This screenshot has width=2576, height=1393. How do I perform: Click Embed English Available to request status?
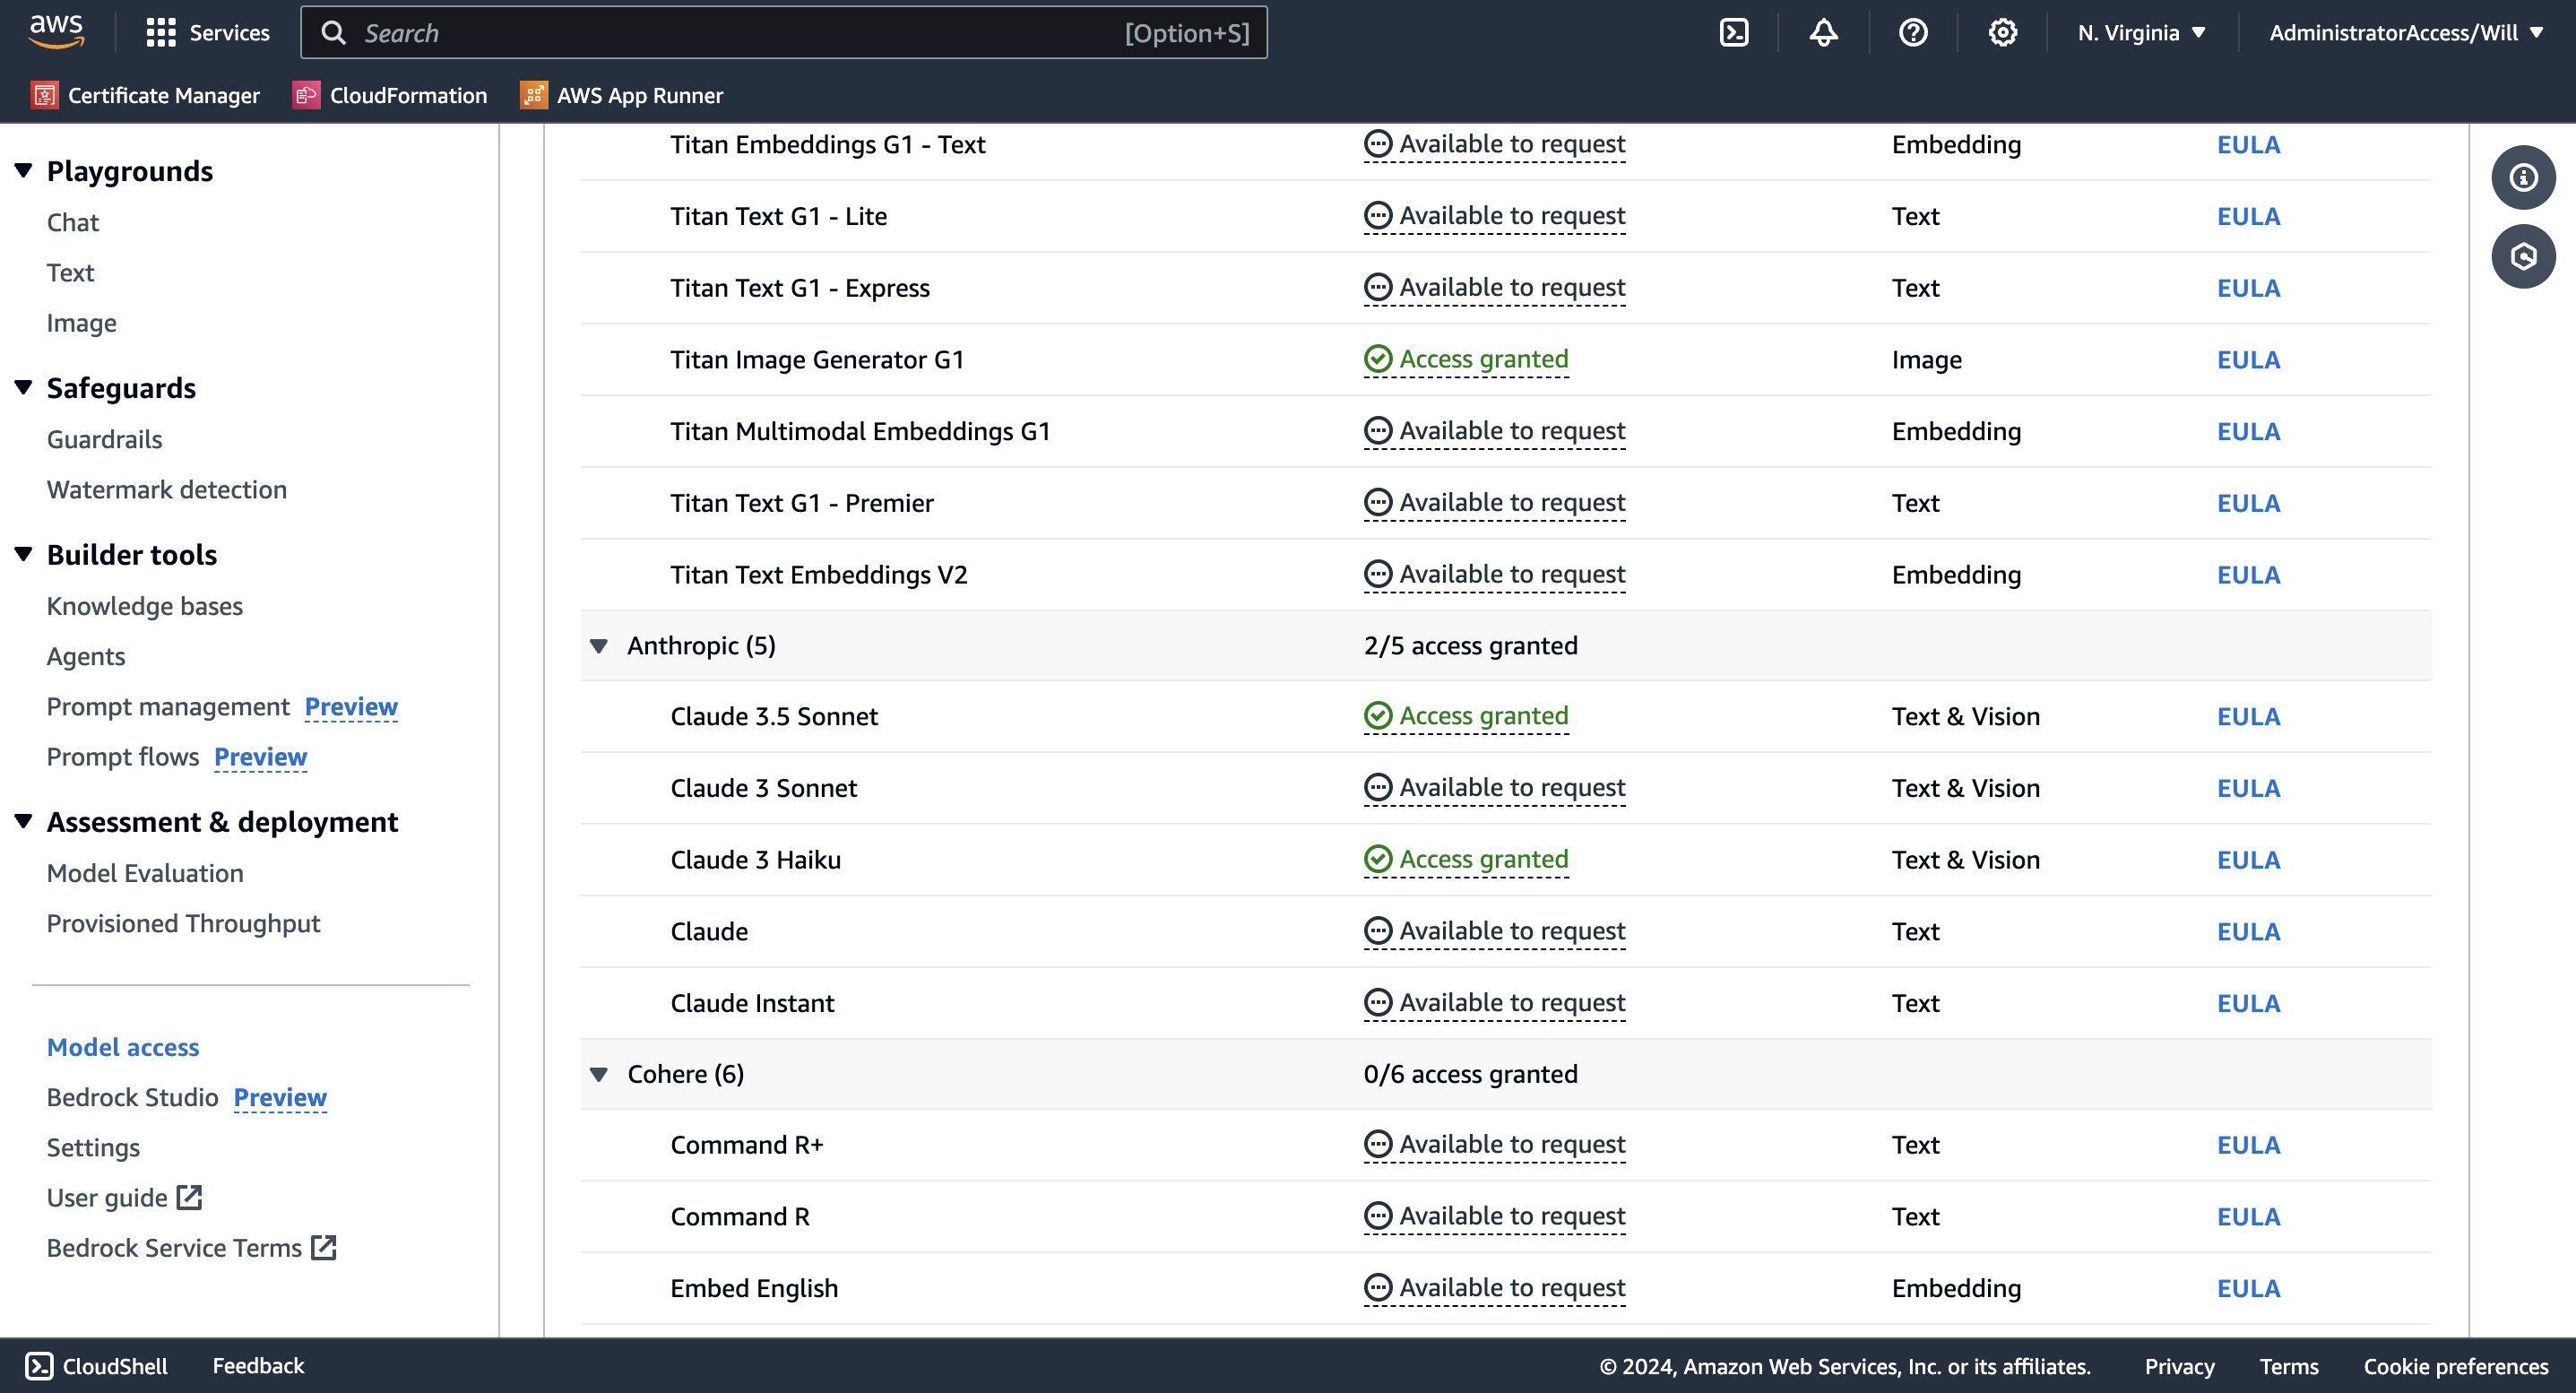[1495, 1288]
